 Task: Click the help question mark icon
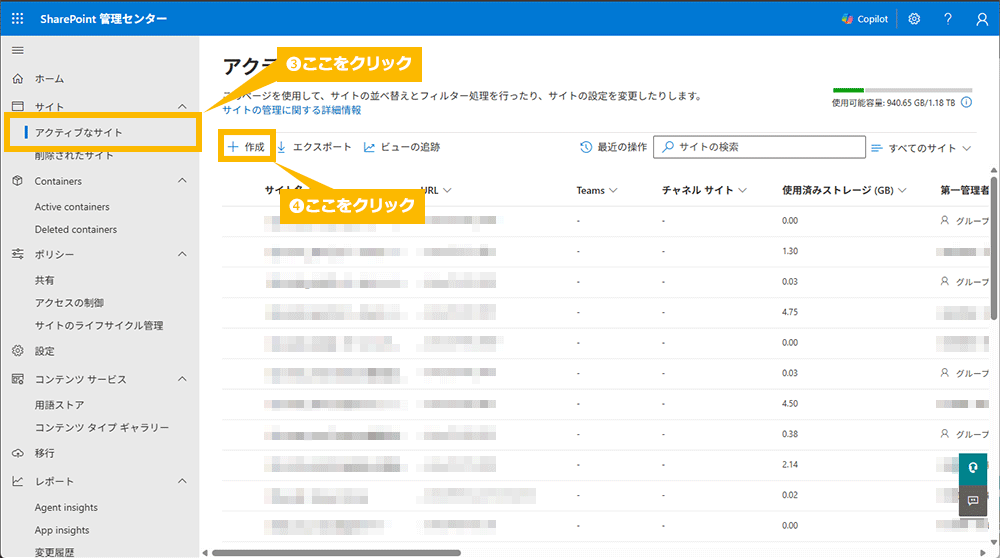[948, 19]
